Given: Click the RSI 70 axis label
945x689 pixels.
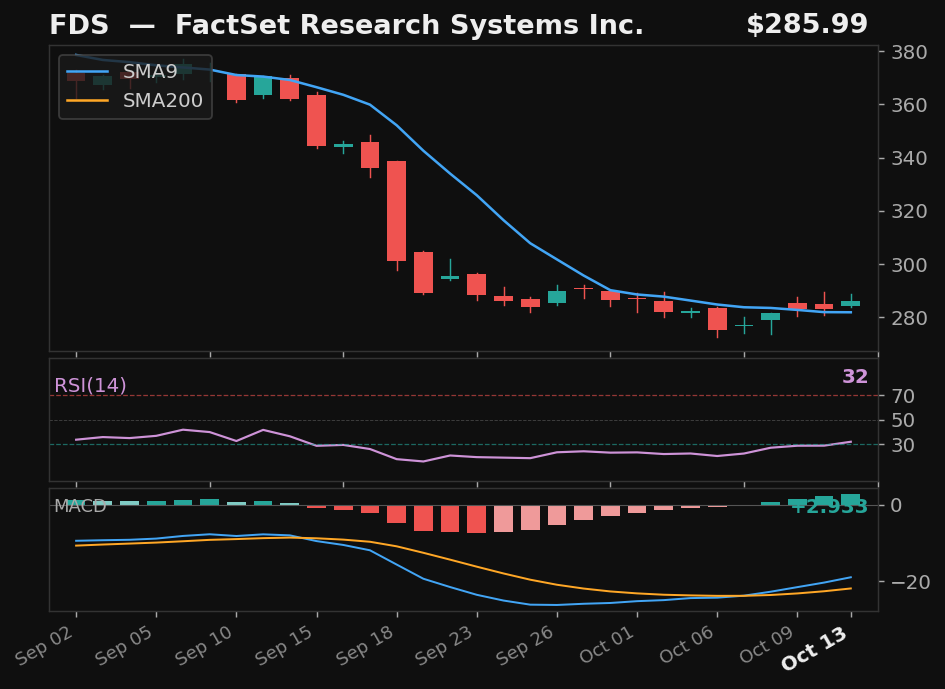Looking at the screenshot, I should tap(903, 396).
